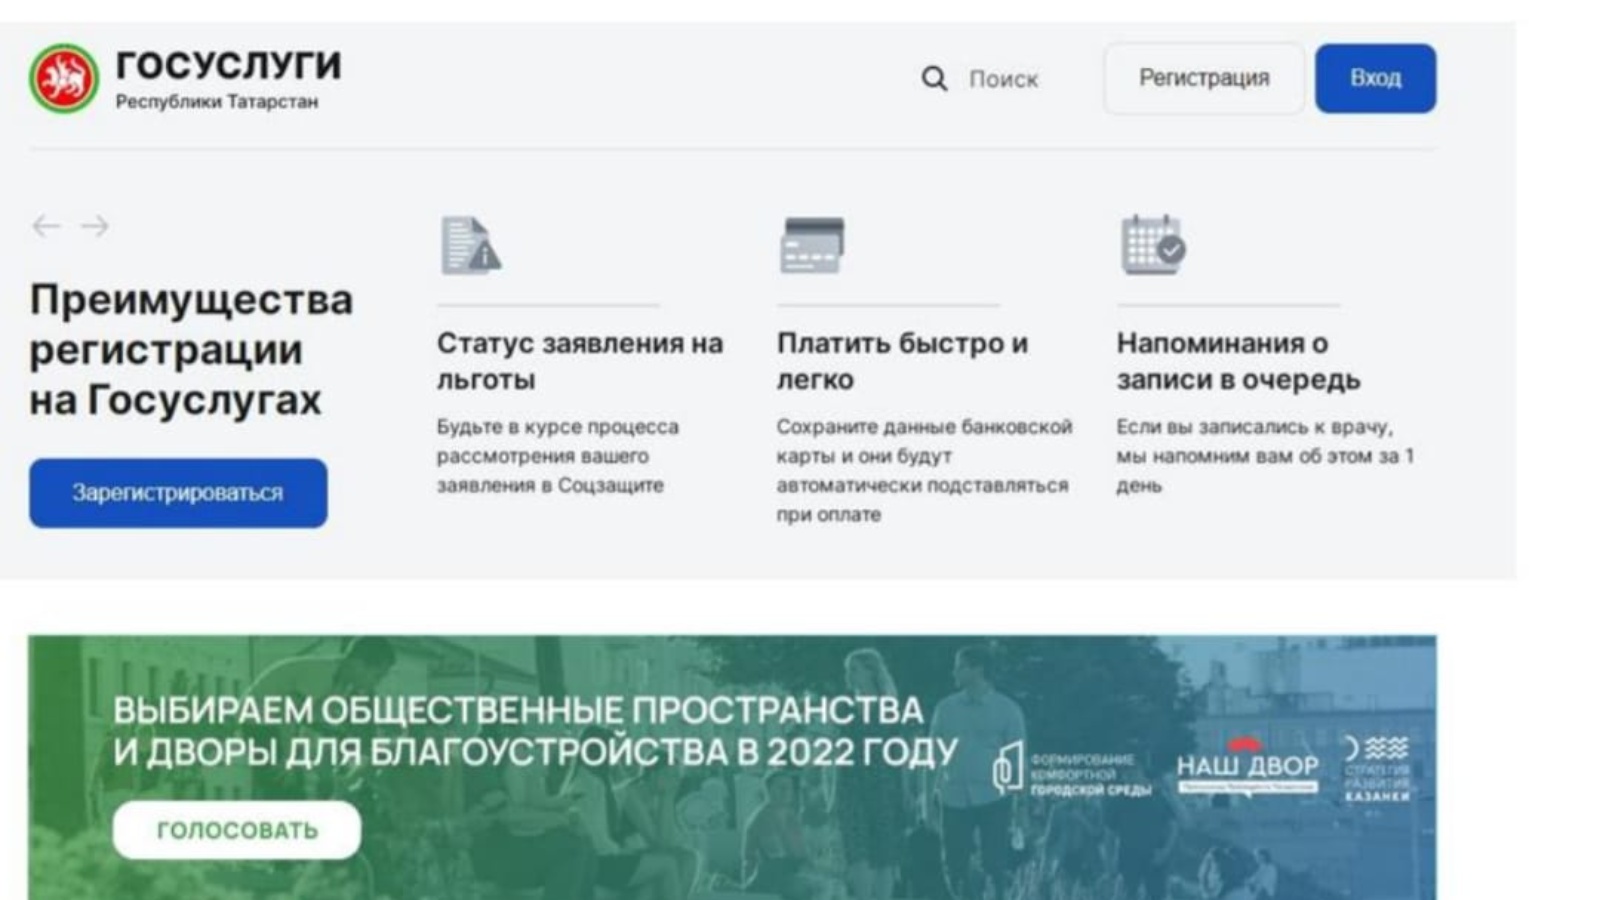Click the bank card icon
This screenshot has height=900, width=1600.
[x=811, y=245]
